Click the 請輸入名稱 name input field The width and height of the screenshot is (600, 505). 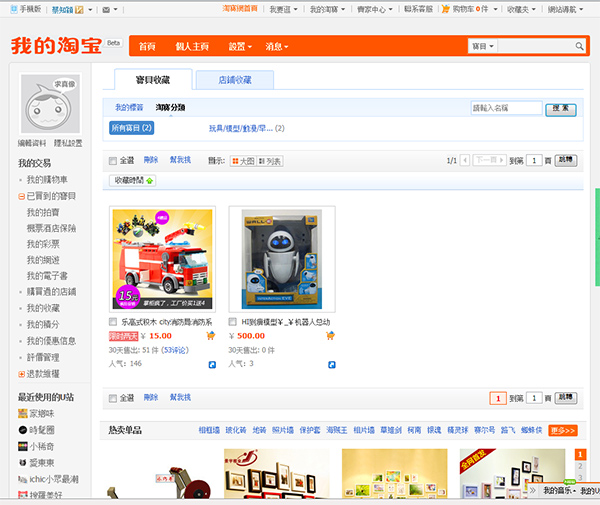coord(507,108)
